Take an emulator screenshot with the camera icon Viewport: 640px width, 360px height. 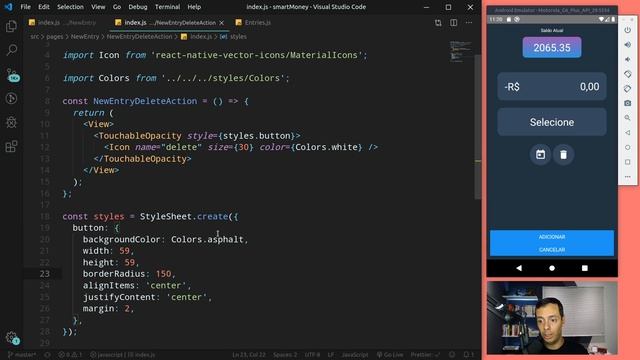tap(628, 103)
